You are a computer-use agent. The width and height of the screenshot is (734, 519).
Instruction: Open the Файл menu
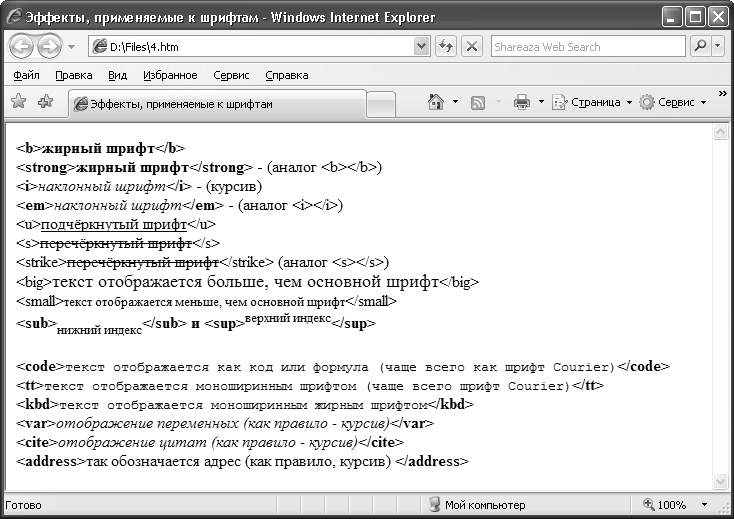coord(26,75)
